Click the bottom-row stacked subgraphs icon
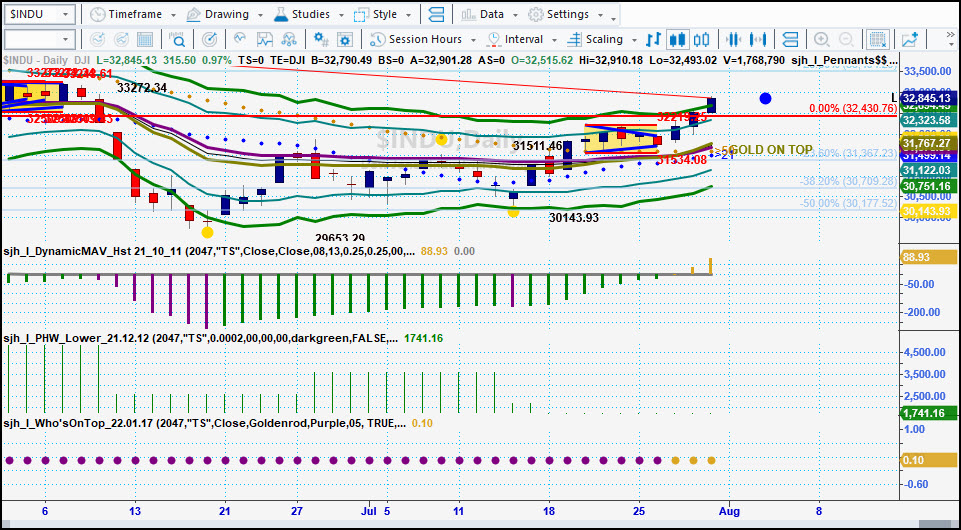Viewport: 961px width, 530px height. coord(791,40)
